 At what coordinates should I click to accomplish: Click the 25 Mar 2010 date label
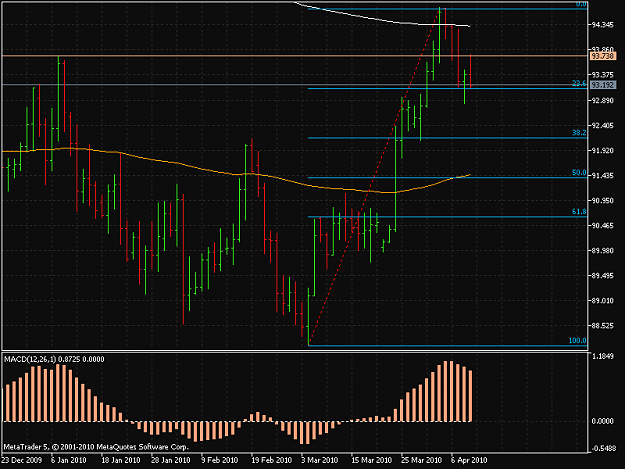coord(422,460)
